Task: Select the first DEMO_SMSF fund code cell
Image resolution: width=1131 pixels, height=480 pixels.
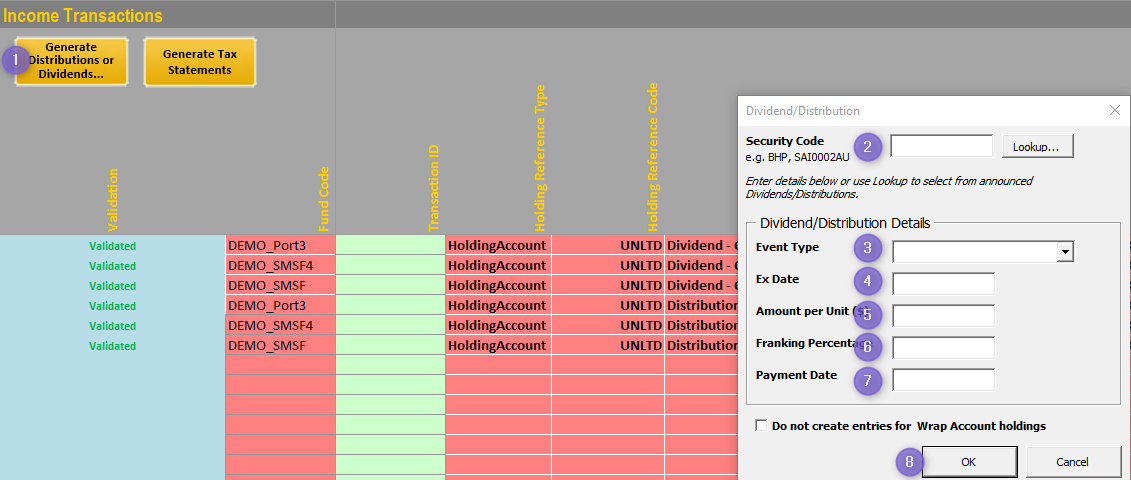Action: 281,285
